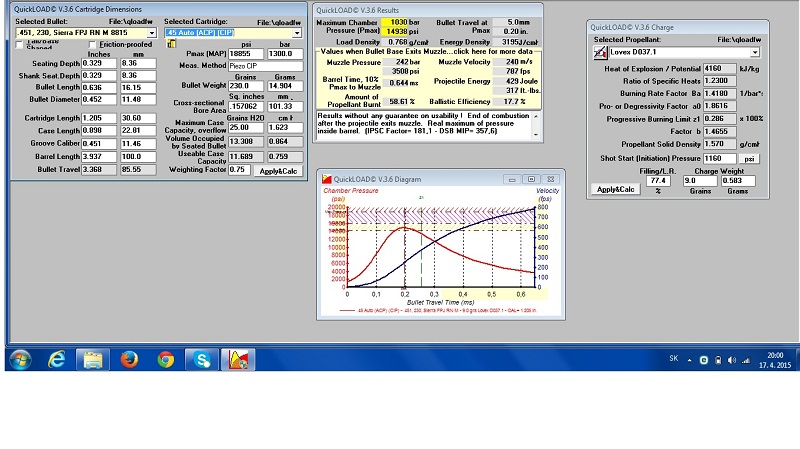Viewport: 800px width, 449px height.
Task: Toggle the Flat Base Shaped checkbox
Action: pyautogui.click(x=20, y=46)
